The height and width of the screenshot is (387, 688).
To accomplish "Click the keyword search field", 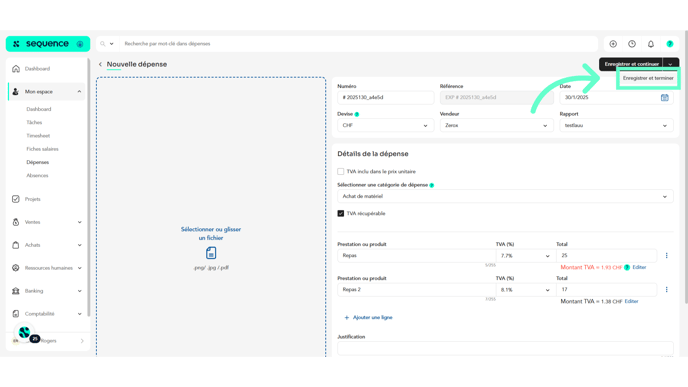I will pyautogui.click(x=359, y=44).
